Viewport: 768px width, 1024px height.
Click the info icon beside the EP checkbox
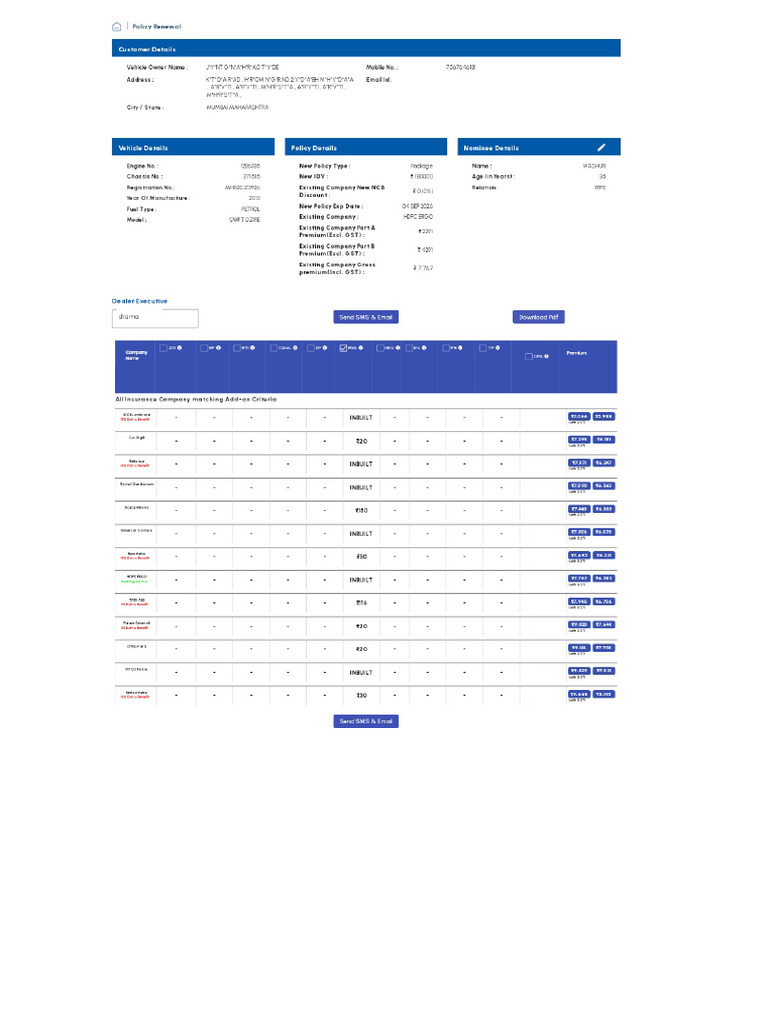(218, 347)
